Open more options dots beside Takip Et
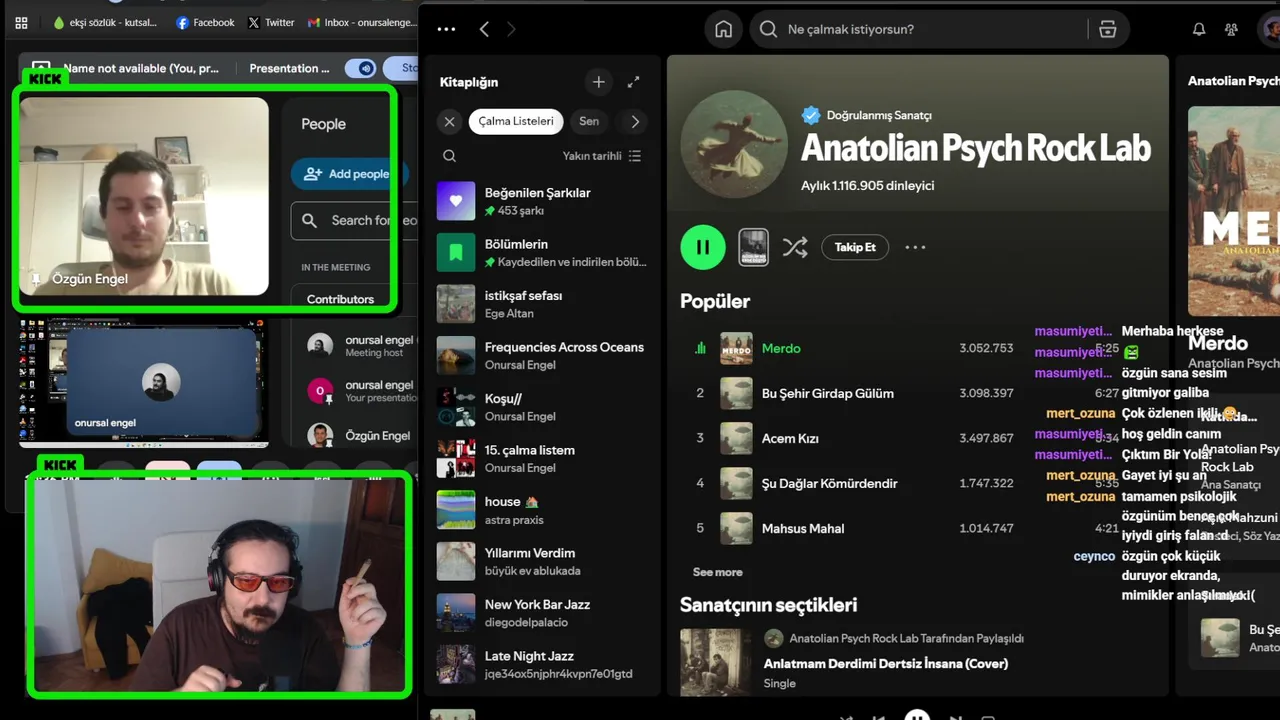 tap(915, 247)
